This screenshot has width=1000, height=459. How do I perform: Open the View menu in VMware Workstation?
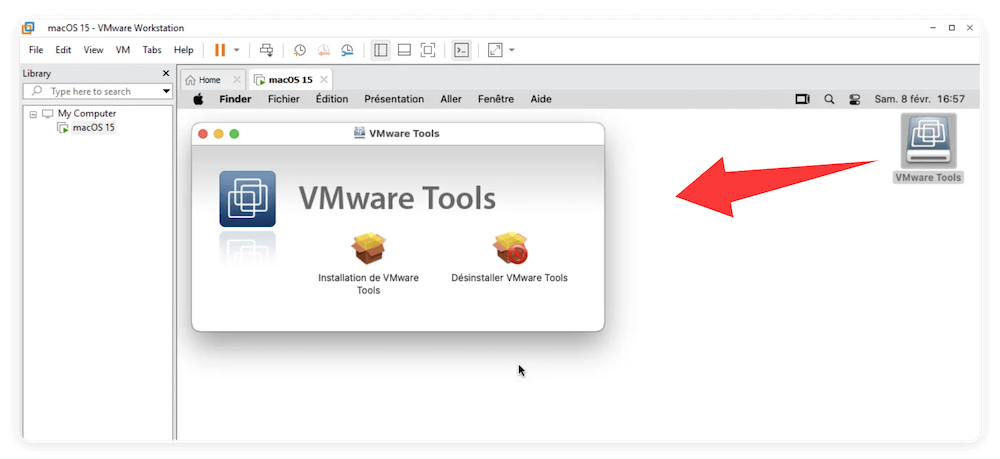pos(93,50)
